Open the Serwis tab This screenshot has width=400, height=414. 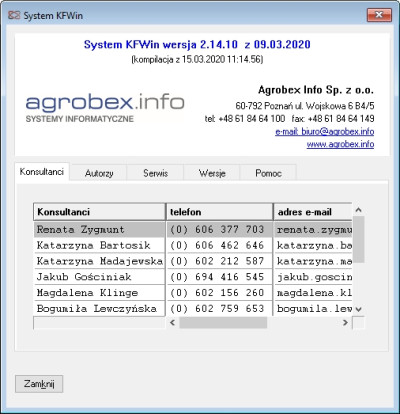(x=155, y=173)
